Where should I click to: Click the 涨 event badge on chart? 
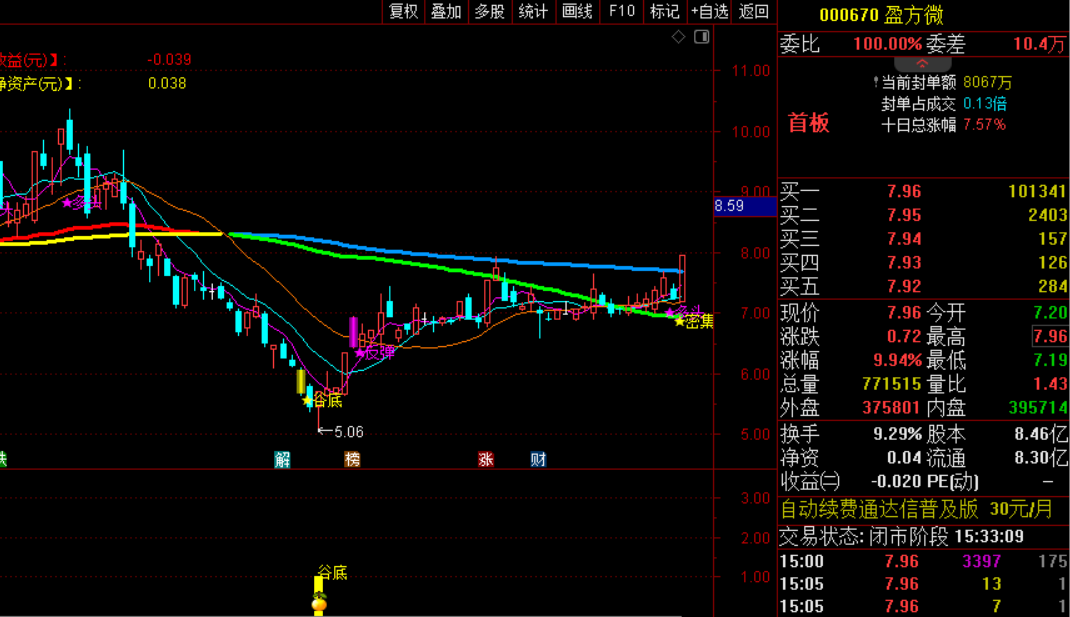(486, 459)
